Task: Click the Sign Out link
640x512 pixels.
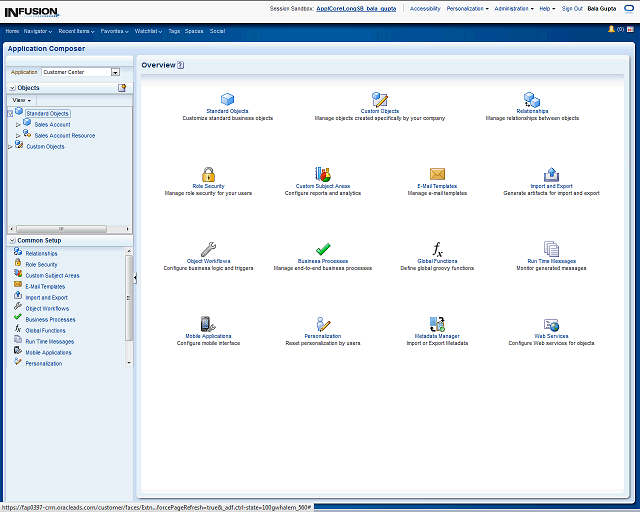Action: (x=572, y=8)
